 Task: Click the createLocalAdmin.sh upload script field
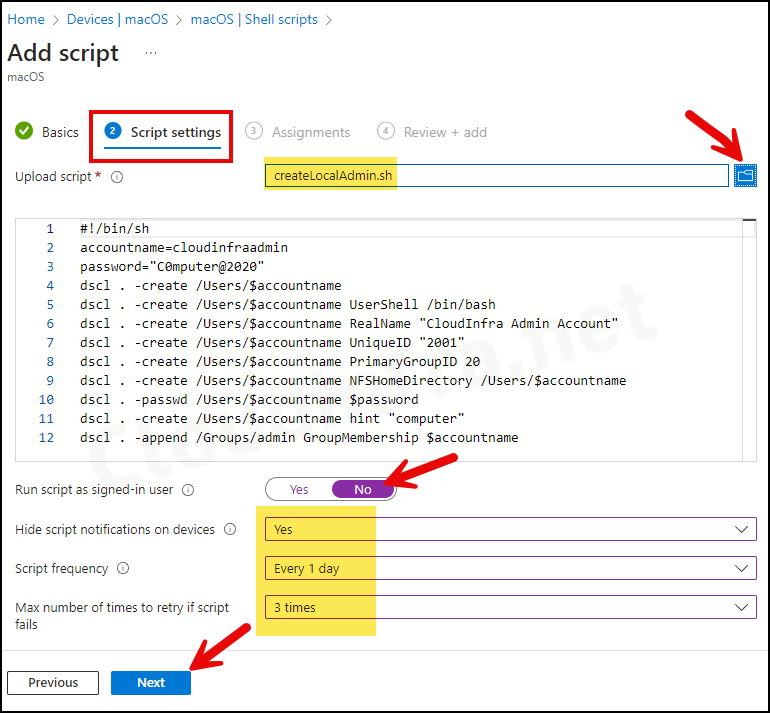[496, 176]
